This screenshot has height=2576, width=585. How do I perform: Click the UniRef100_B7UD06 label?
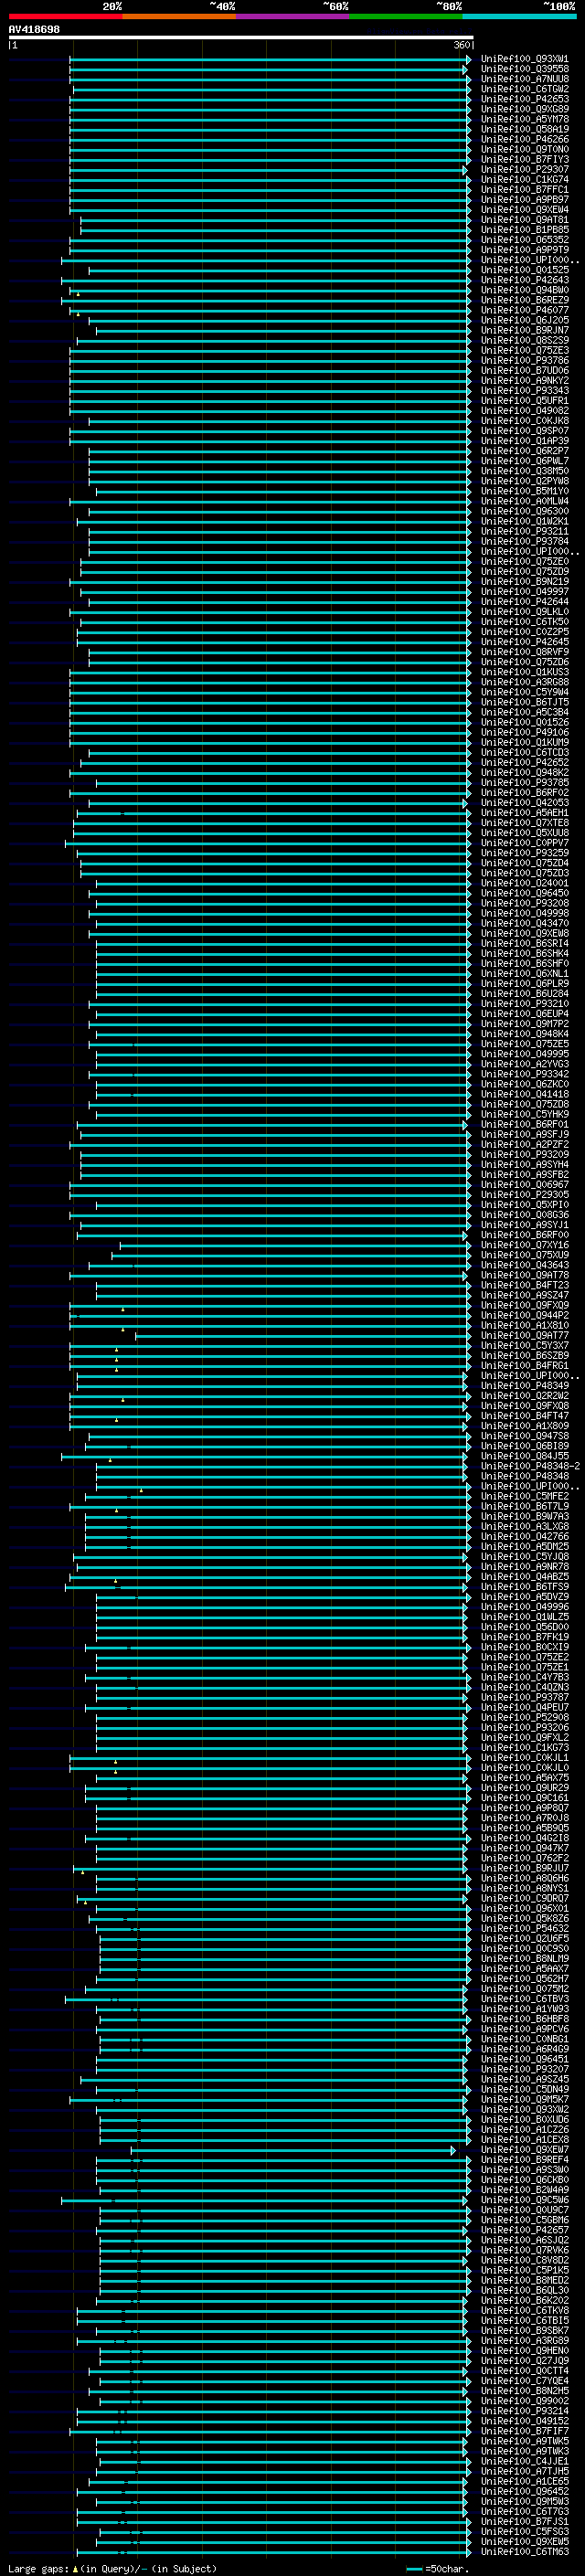pyautogui.click(x=525, y=371)
